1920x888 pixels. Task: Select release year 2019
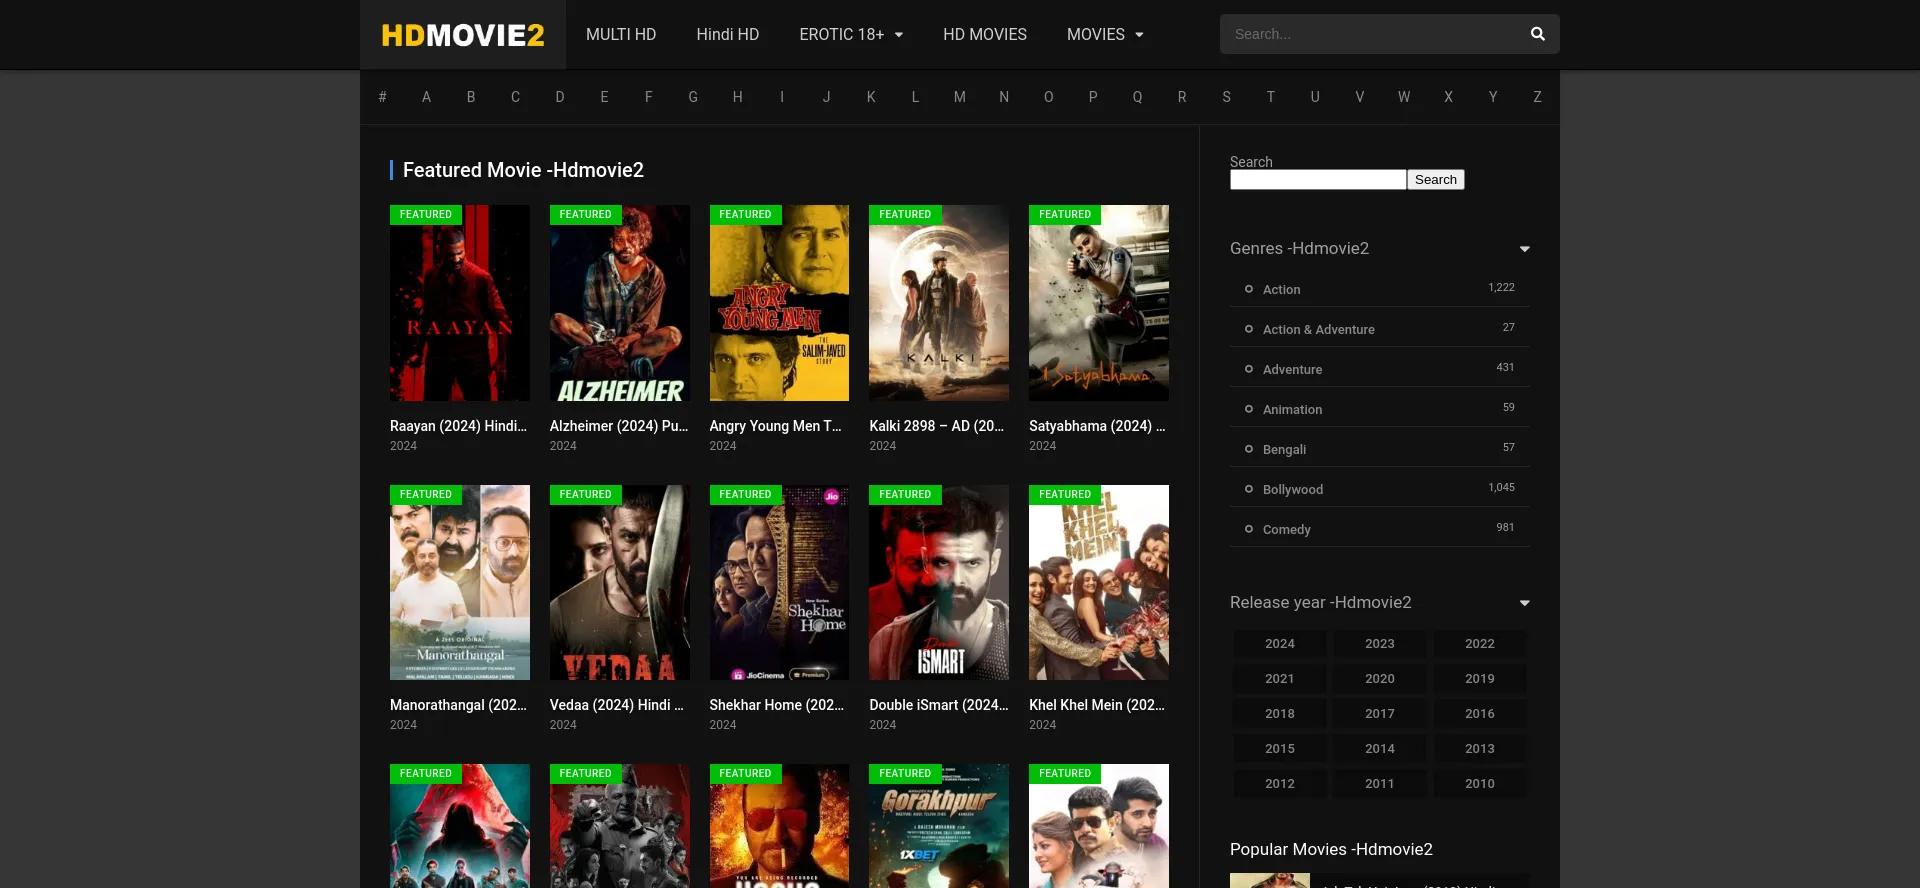[1480, 679]
